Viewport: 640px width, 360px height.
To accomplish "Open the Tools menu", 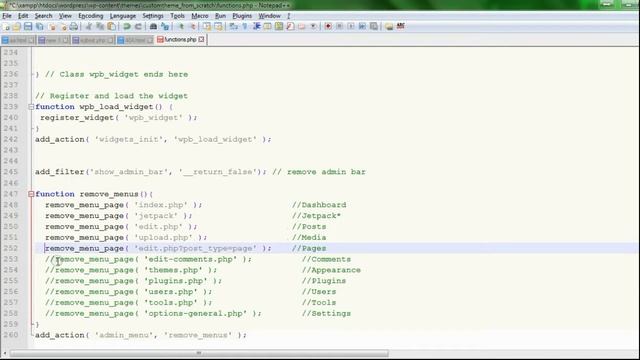I will tap(177, 16).
